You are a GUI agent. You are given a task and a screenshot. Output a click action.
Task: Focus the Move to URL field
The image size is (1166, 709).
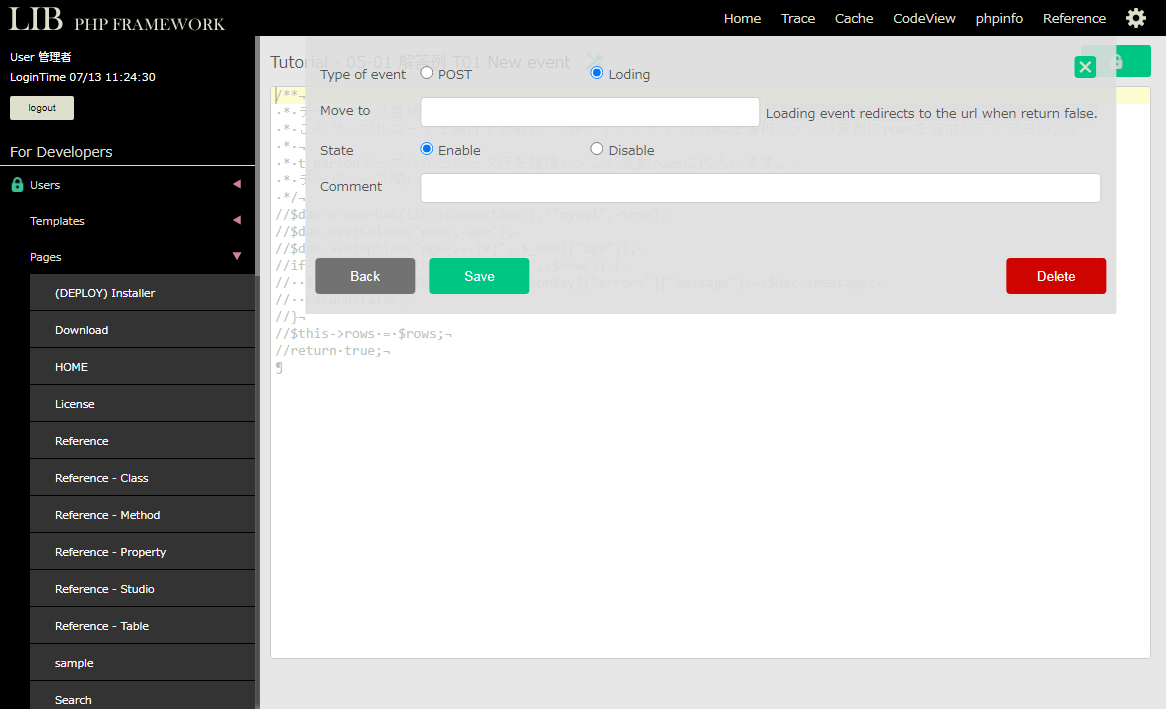pyautogui.click(x=590, y=112)
